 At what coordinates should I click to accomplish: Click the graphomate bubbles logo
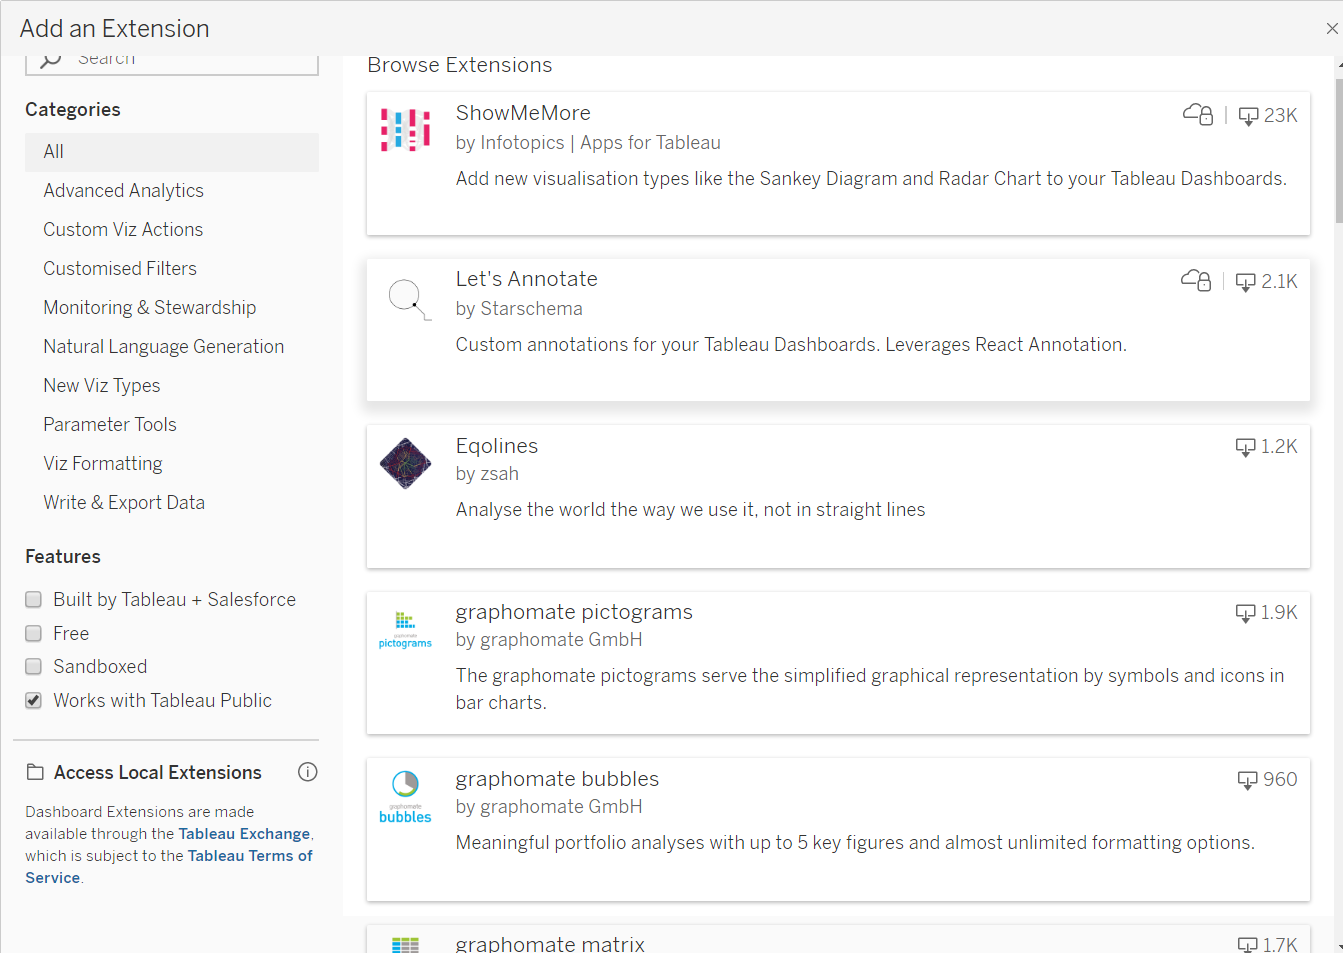tap(405, 796)
